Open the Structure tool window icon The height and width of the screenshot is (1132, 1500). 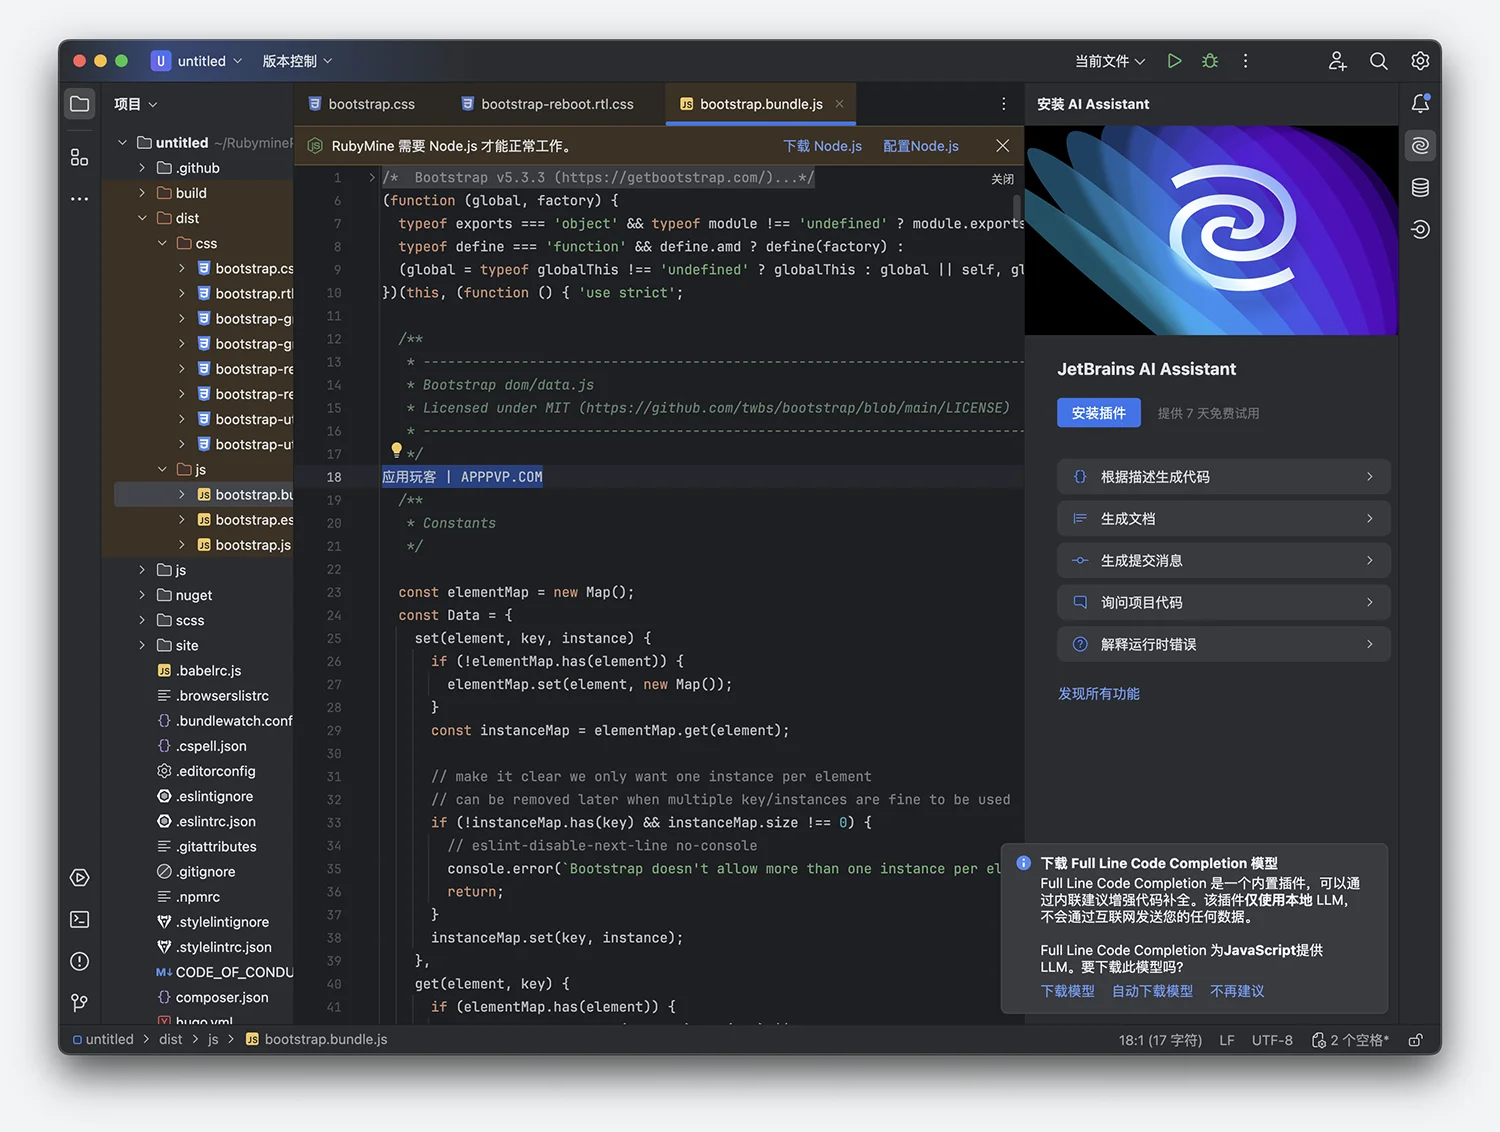(80, 157)
